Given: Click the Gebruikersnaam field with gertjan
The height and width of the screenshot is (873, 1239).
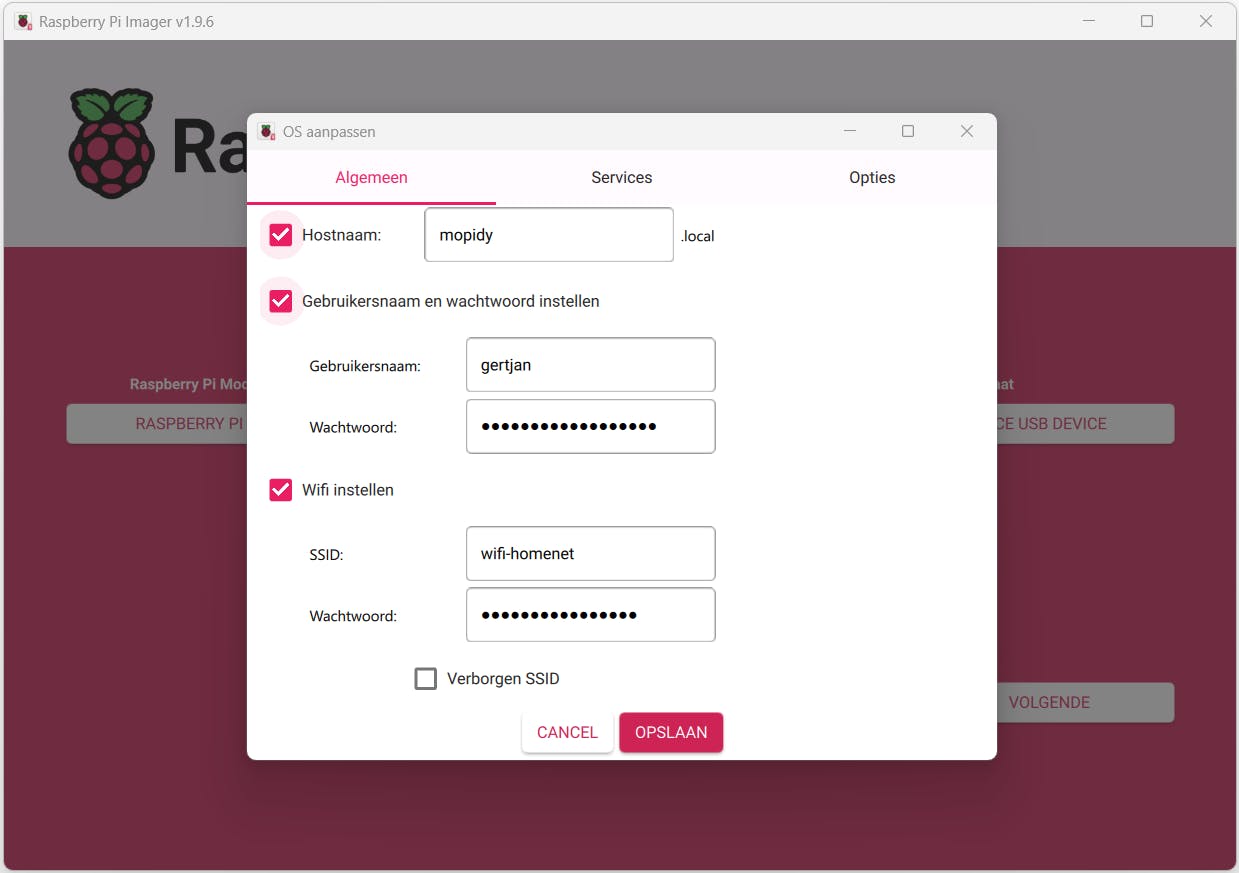Looking at the screenshot, I should pyautogui.click(x=591, y=365).
